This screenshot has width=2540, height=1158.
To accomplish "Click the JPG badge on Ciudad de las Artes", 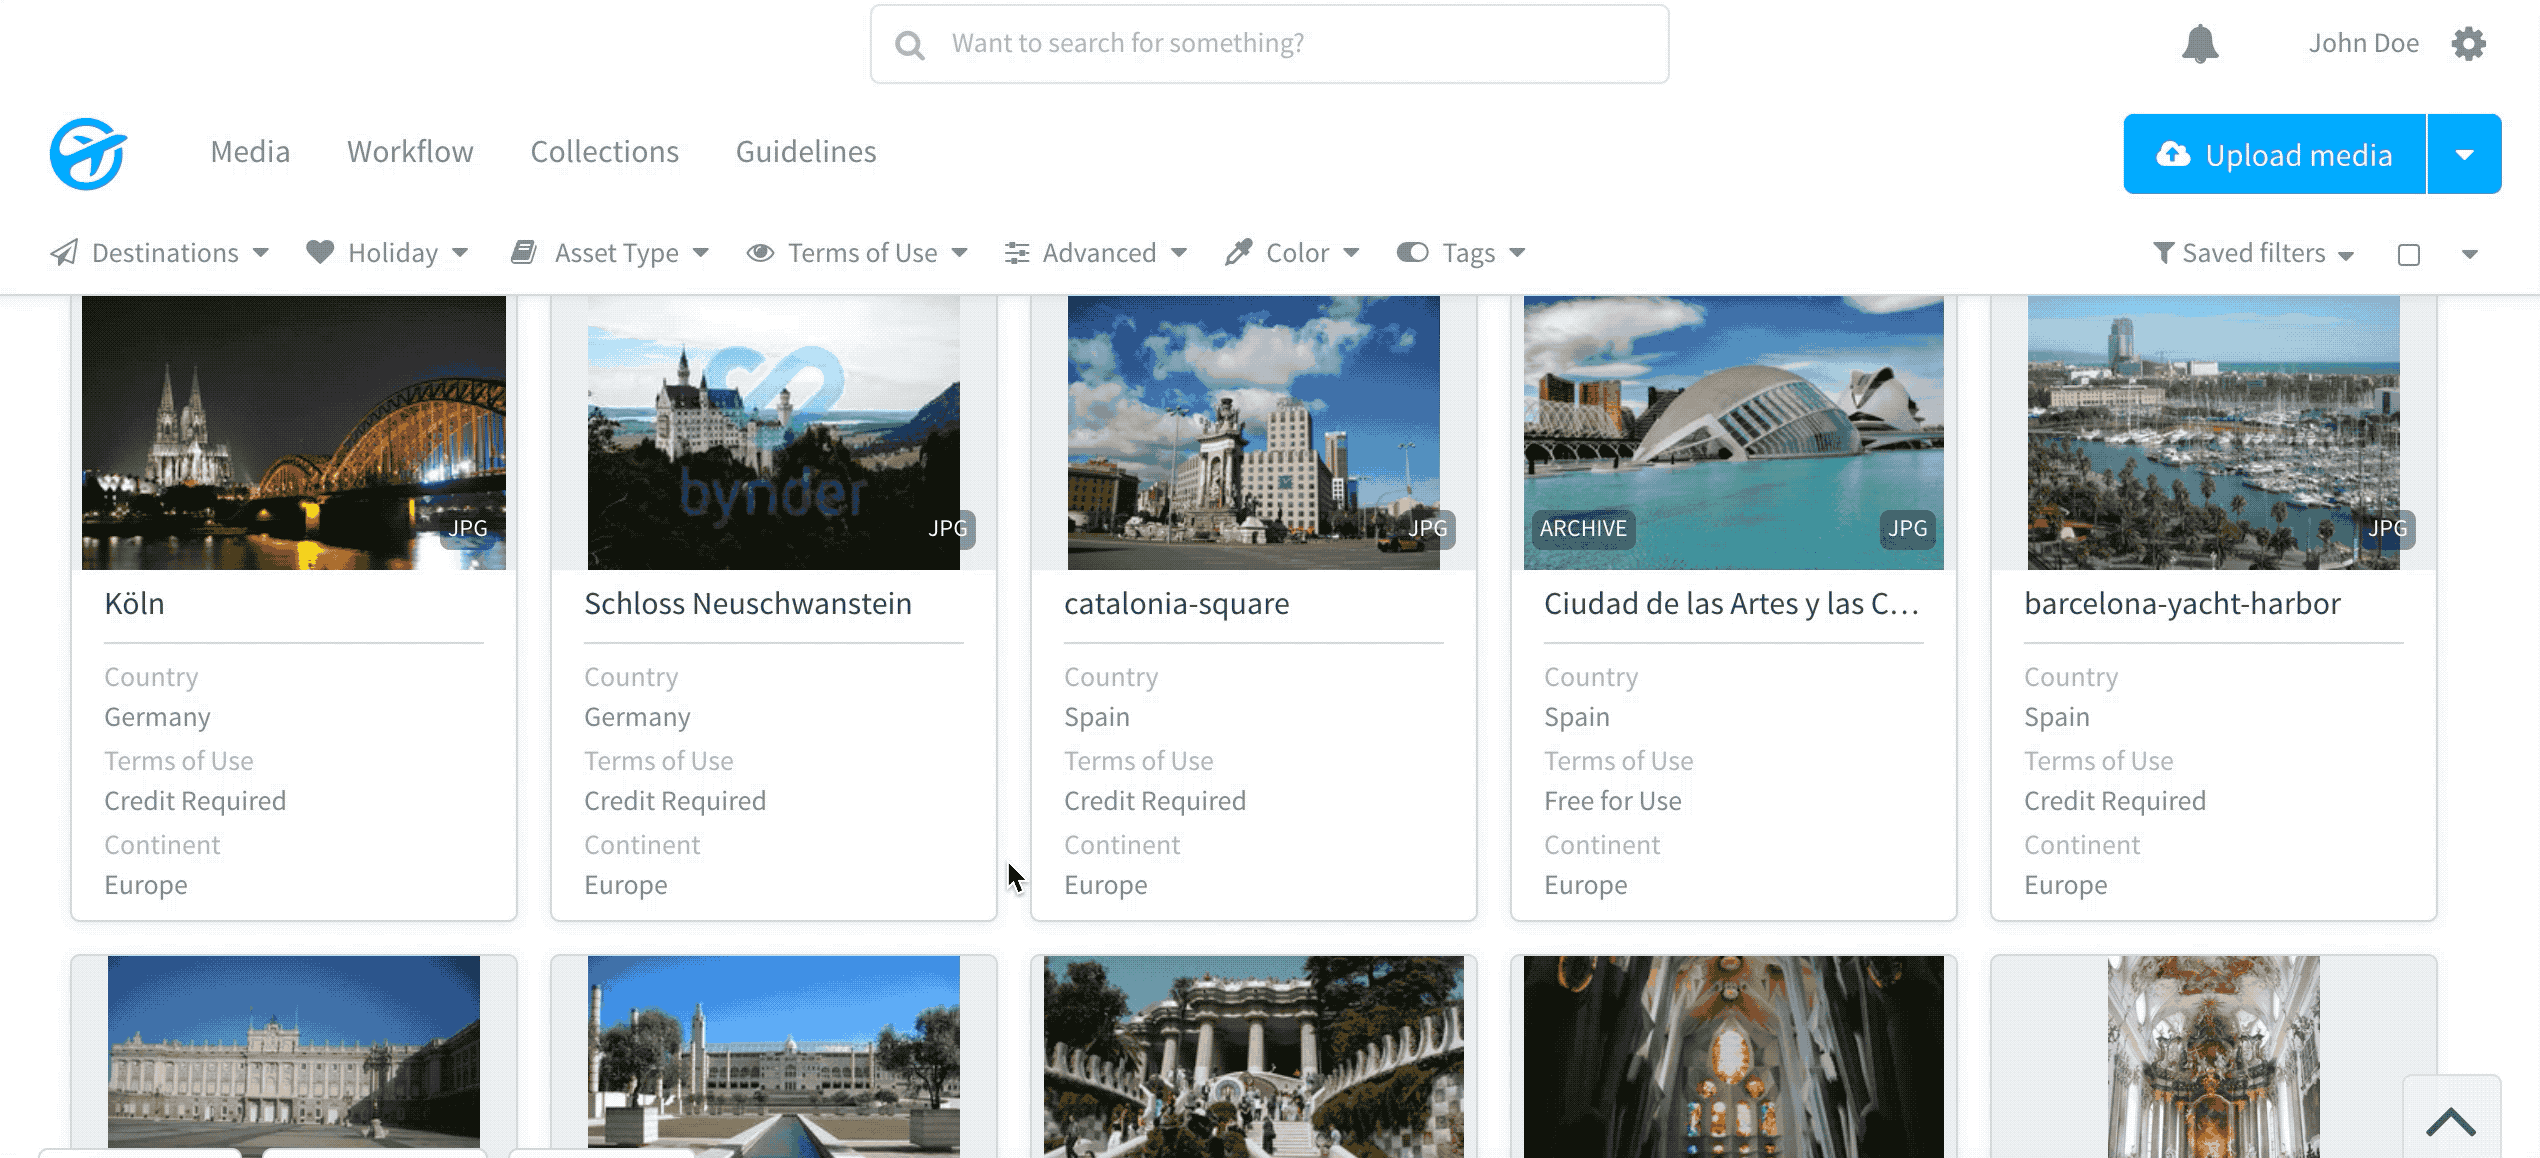I will click(x=1907, y=528).
